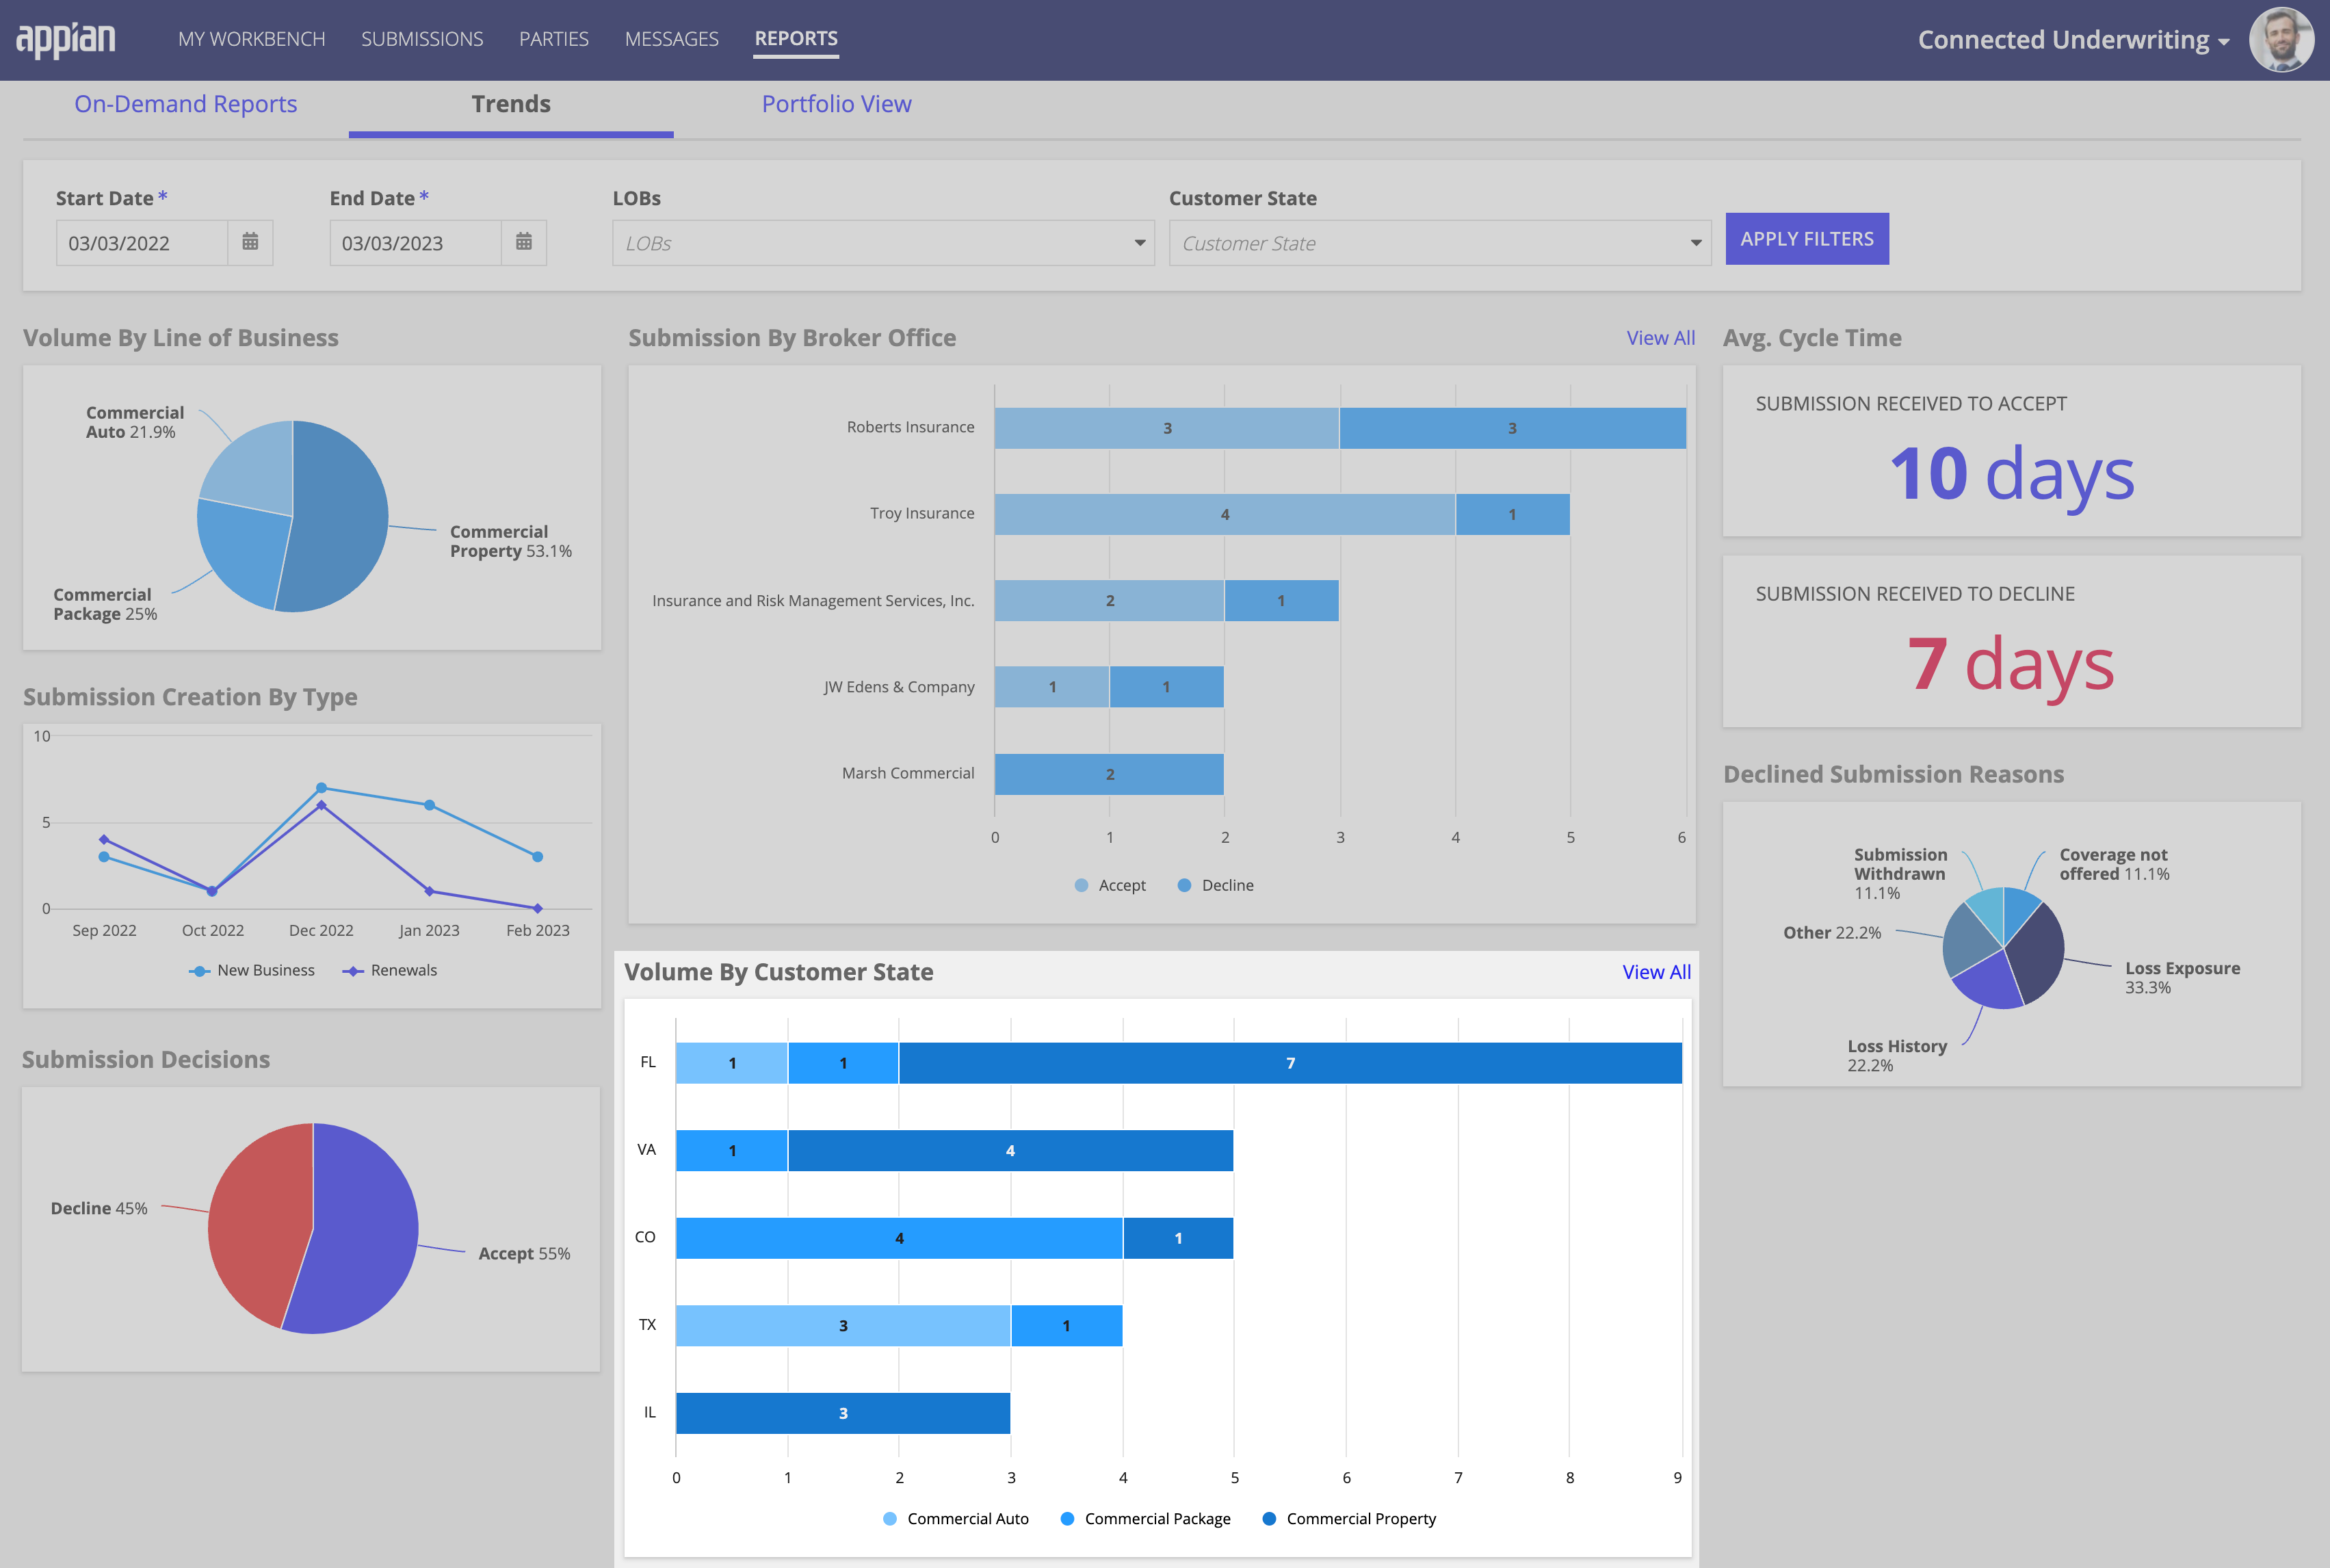Screen dimensions: 2330x1568
Task: Open the Start Date calendar picker
Action: coord(250,242)
